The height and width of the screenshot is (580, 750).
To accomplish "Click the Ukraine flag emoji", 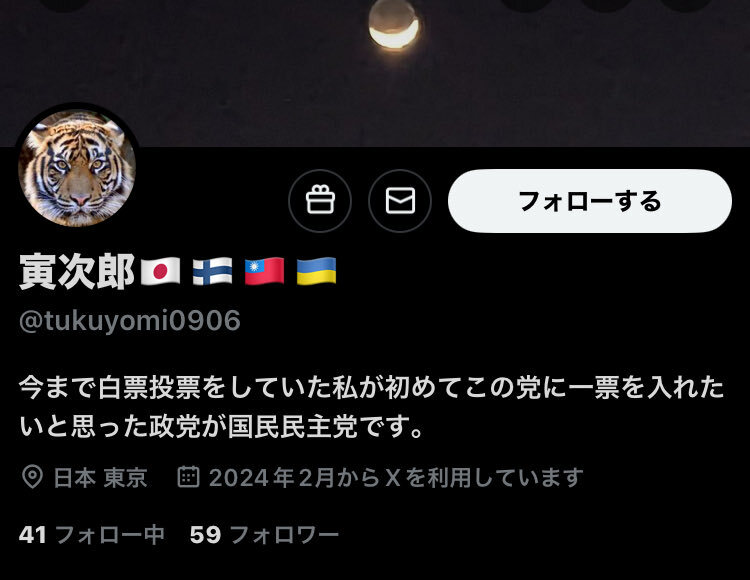I will pos(316,271).
